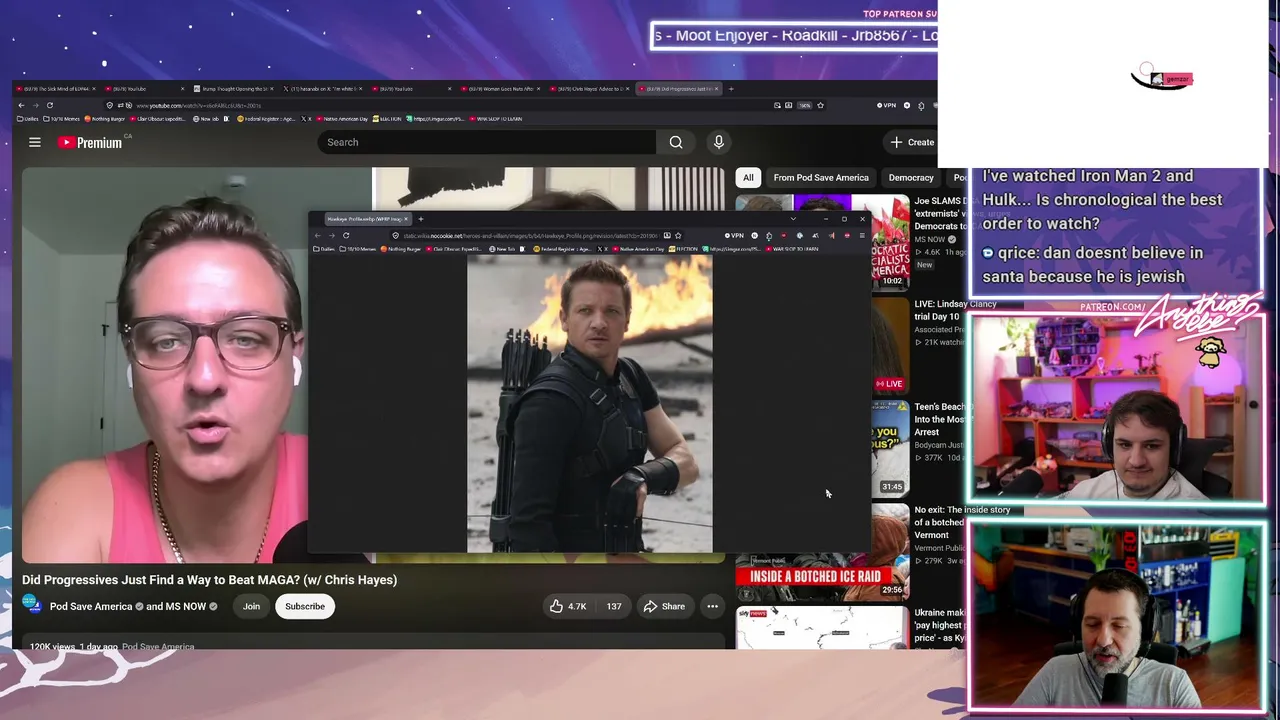The image size is (1280, 720).
Task: Open the Clair Obscur bookmark in Hawkeye window
Action: click(x=456, y=249)
